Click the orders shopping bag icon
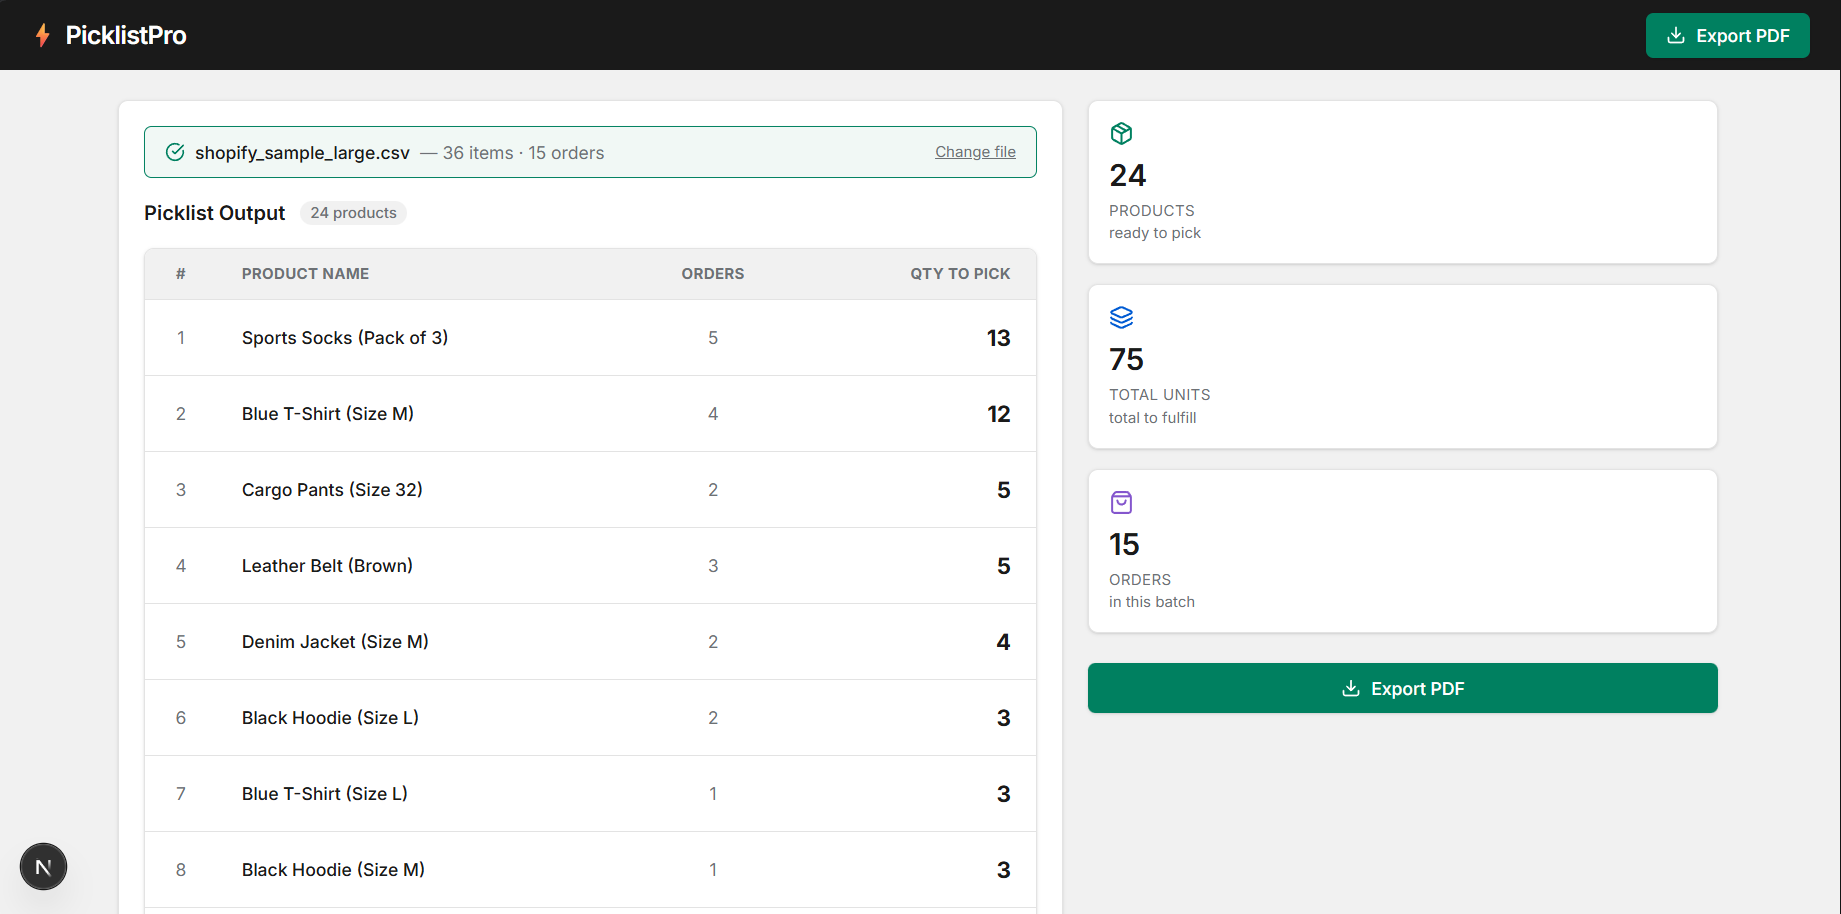The image size is (1841, 914). [x=1121, y=502]
